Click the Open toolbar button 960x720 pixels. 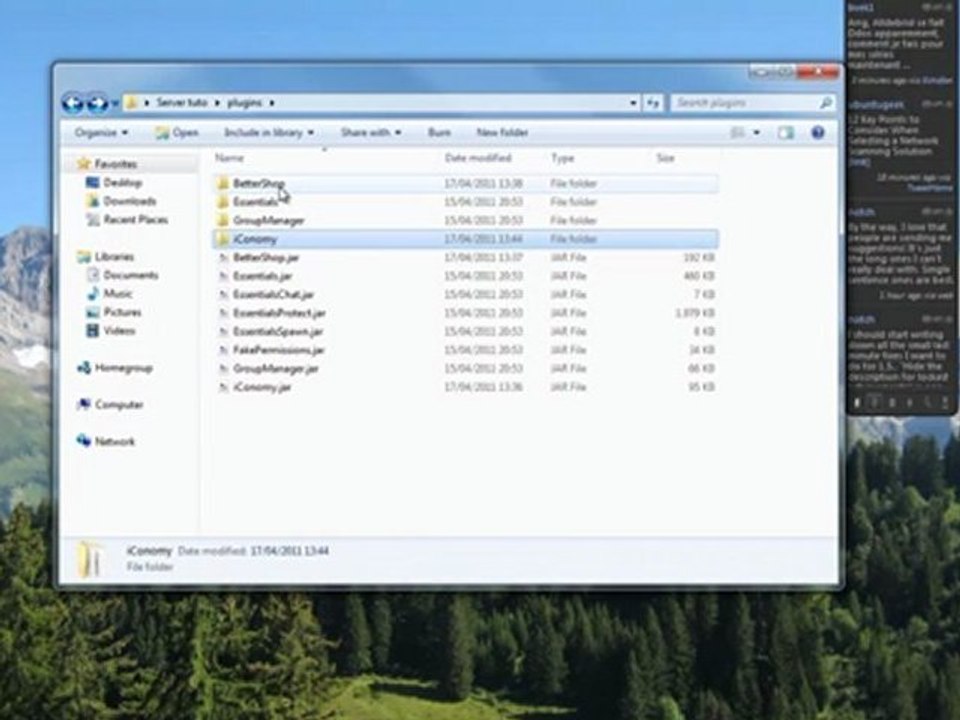coord(177,132)
